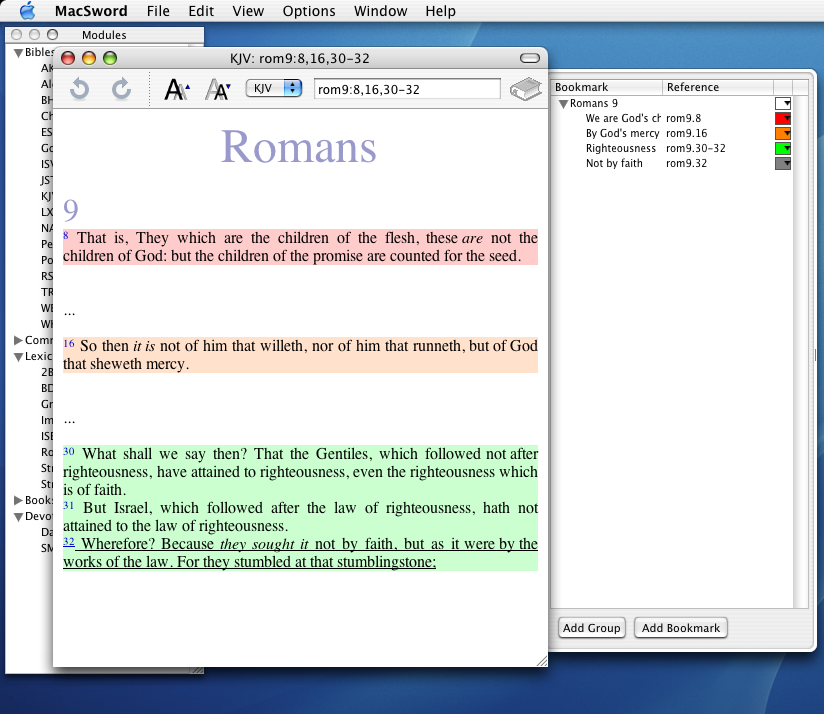The height and width of the screenshot is (714, 824).
Task: Follow the verse 8 number link
Action: [66, 235]
